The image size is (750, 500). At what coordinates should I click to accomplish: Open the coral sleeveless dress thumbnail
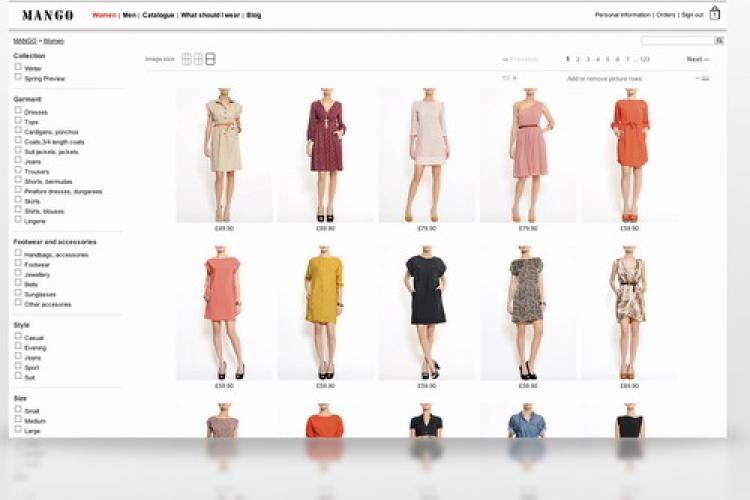[x=224, y=313]
